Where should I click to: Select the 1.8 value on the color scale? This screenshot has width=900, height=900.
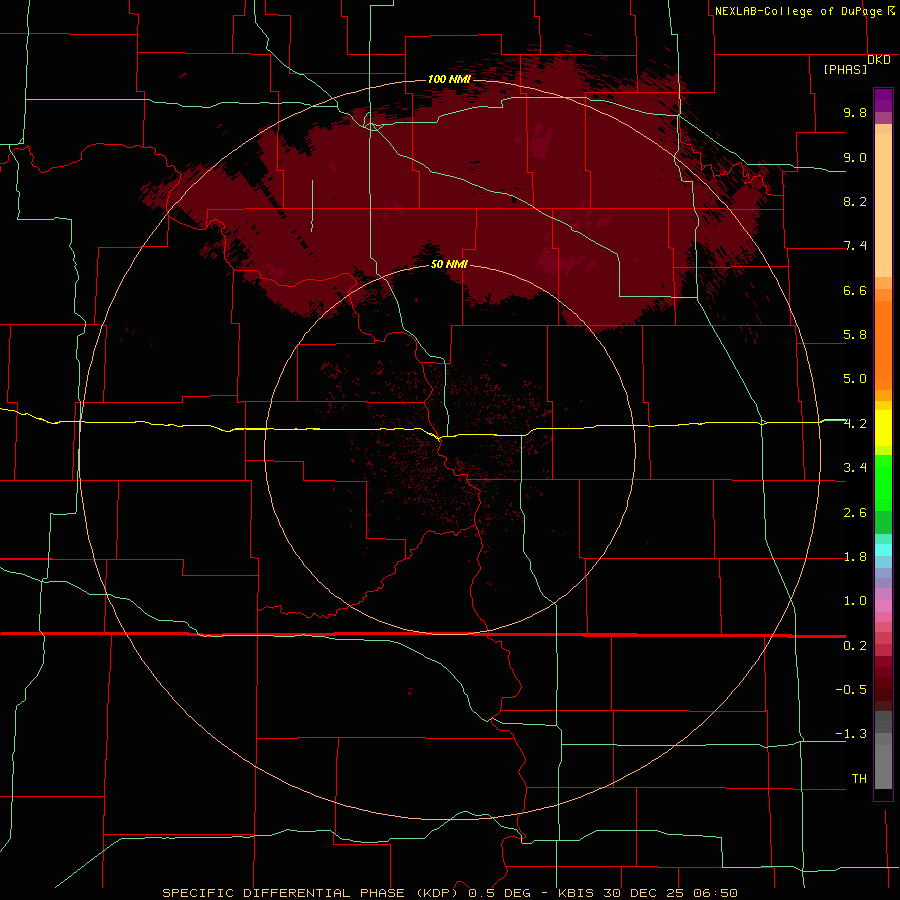click(x=855, y=557)
